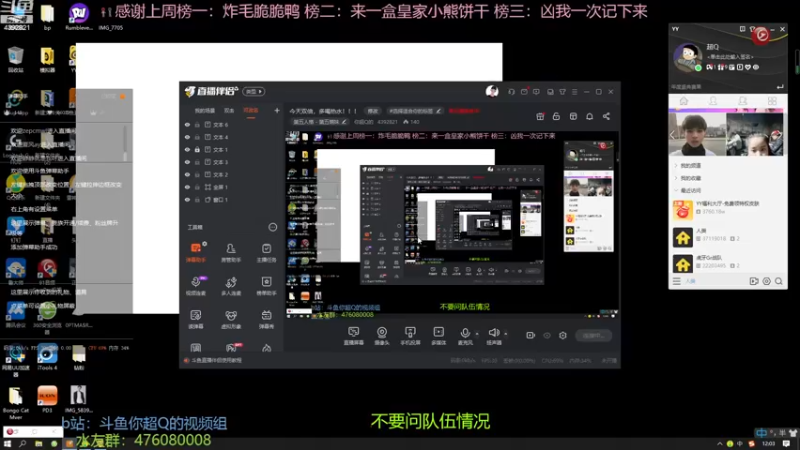
Task: Click the notification bell icon above preview
Action: coord(589,116)
